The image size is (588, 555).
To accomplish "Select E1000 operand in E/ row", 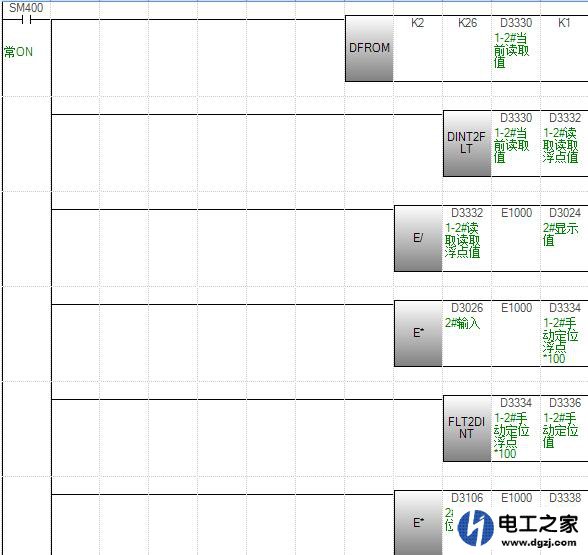I will click(516, 213).
